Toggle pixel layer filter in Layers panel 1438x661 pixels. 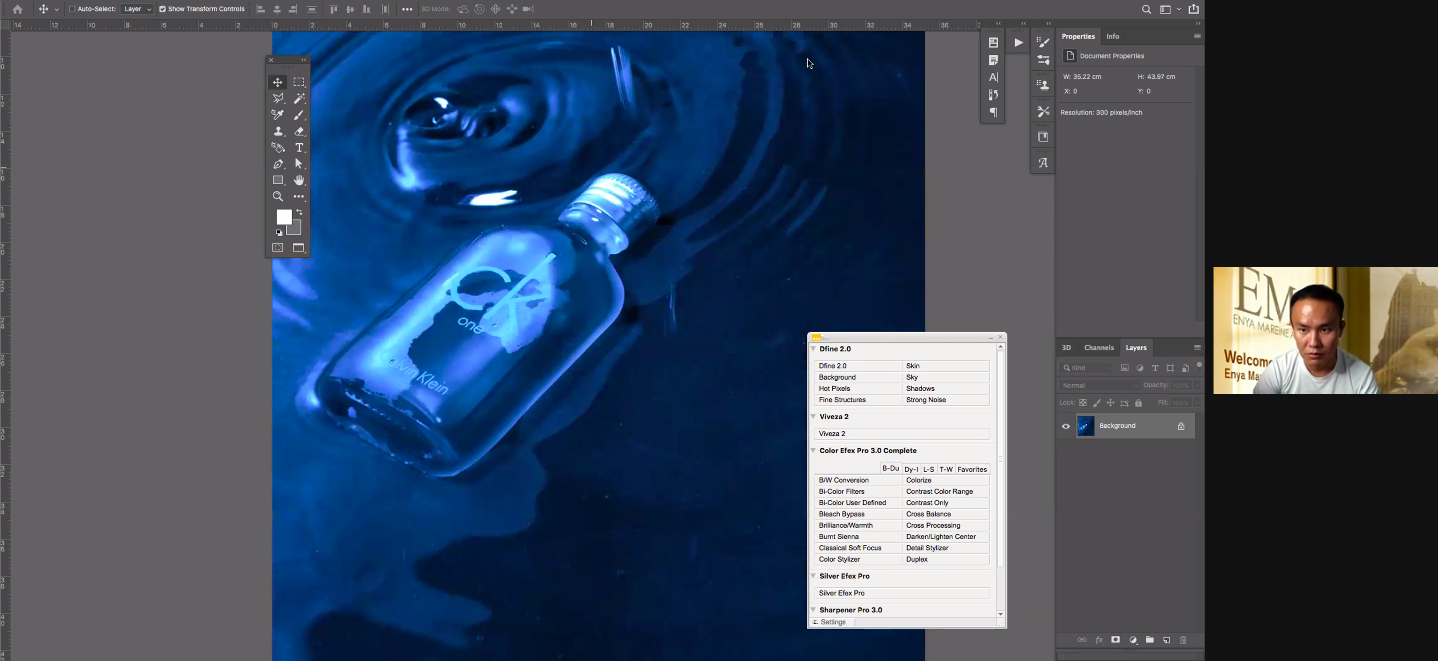1125,368
